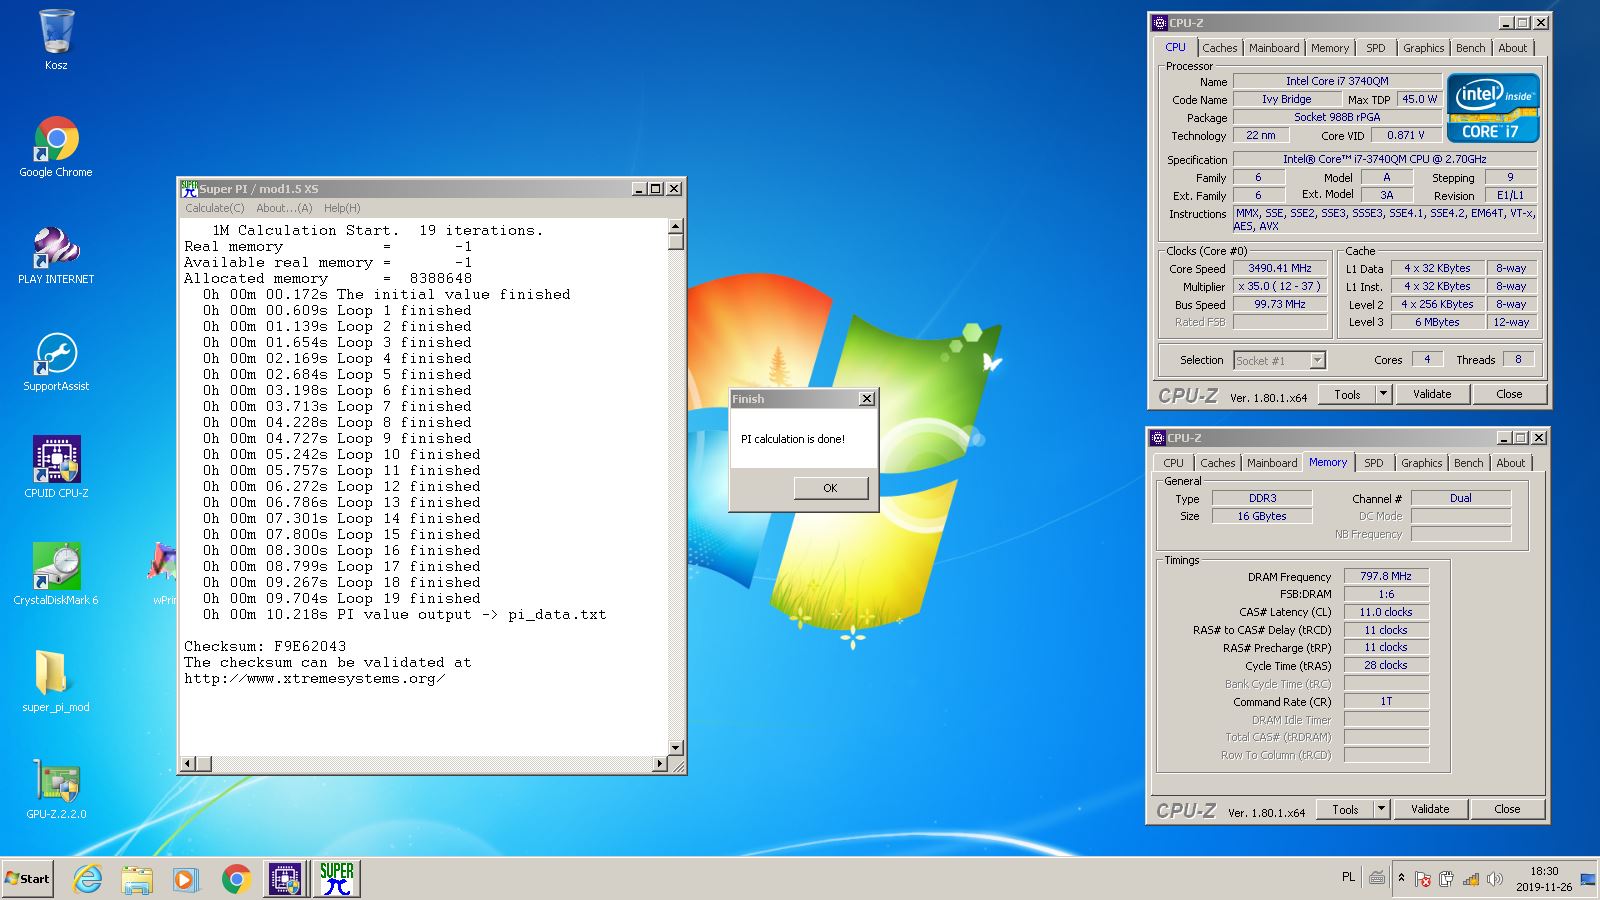Click Tools button in lower CPU-Z window

[x=1345, y=810]
